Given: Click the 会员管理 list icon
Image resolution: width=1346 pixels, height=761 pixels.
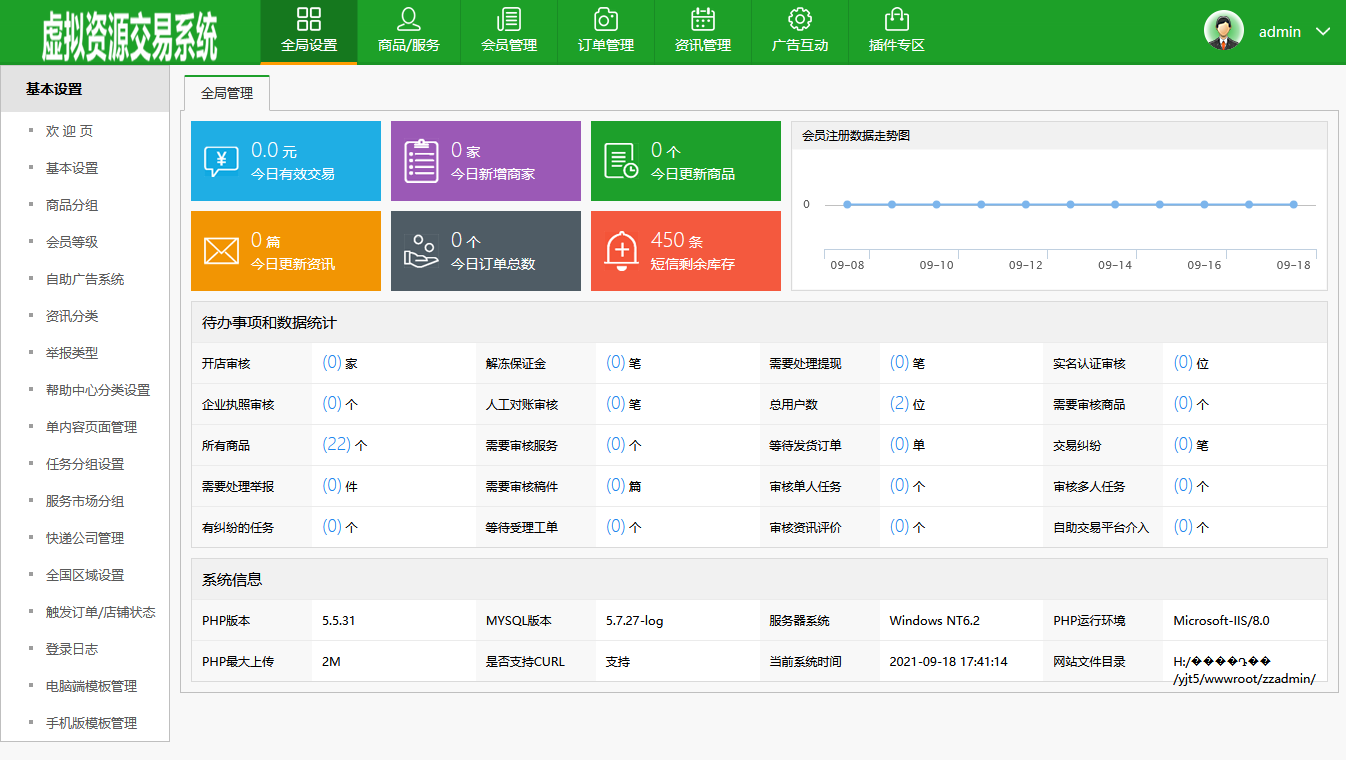Looking at the screenshot, I should tap(509, 19).
